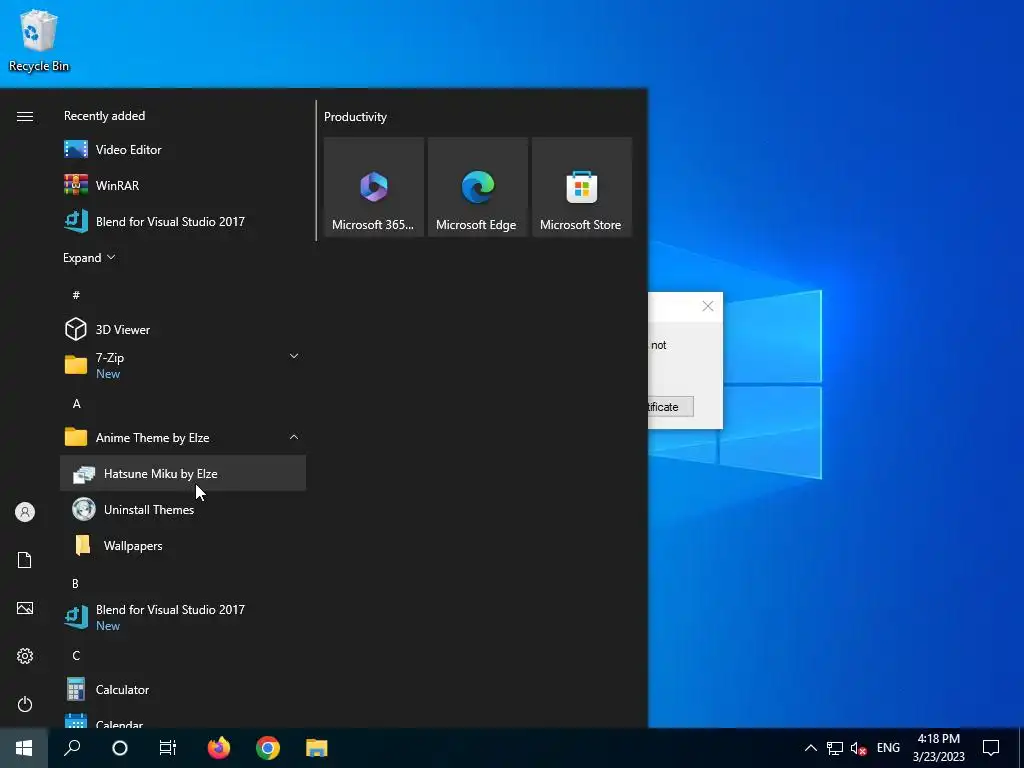Open the Recycle Bin desktop icon
1024x768 pixels.
click(39, 40)
